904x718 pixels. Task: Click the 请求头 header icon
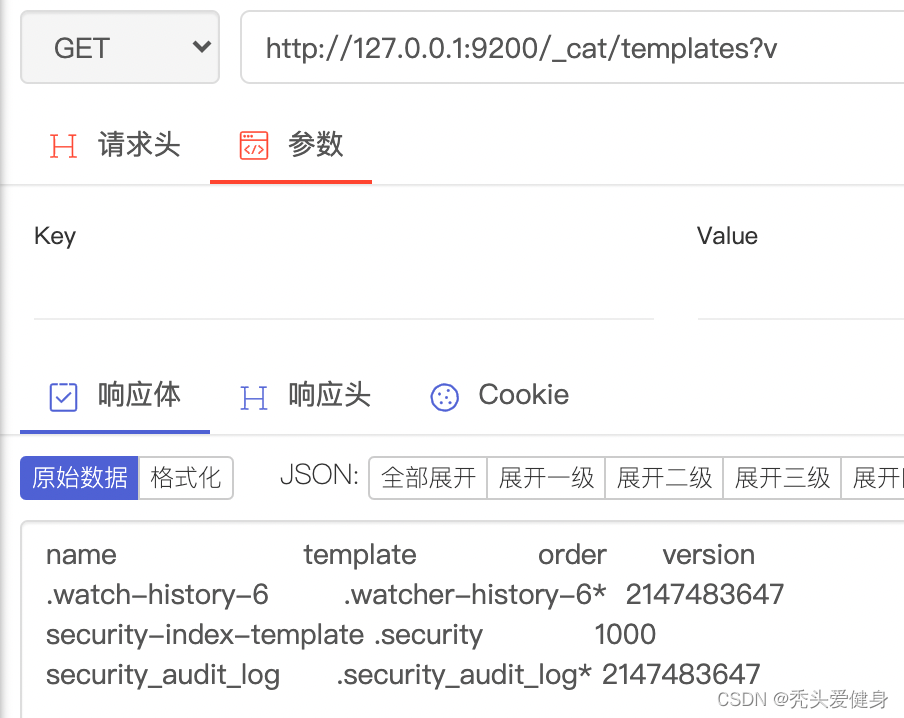pyautogui.click(x=64, y=146)
